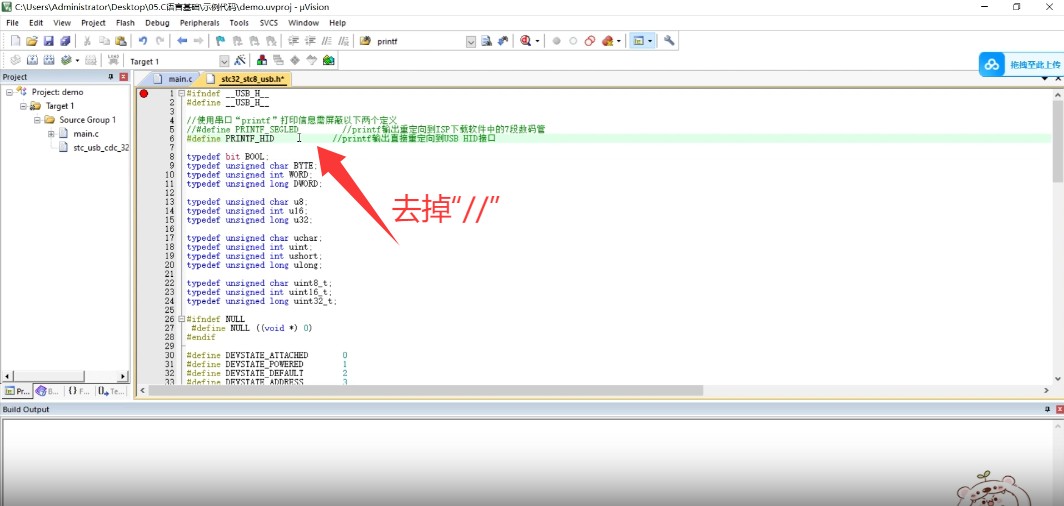Screen dimensions: 1064x506
Task: Insert a bookmark with the flag icon
Action: (x=221, y=41)
